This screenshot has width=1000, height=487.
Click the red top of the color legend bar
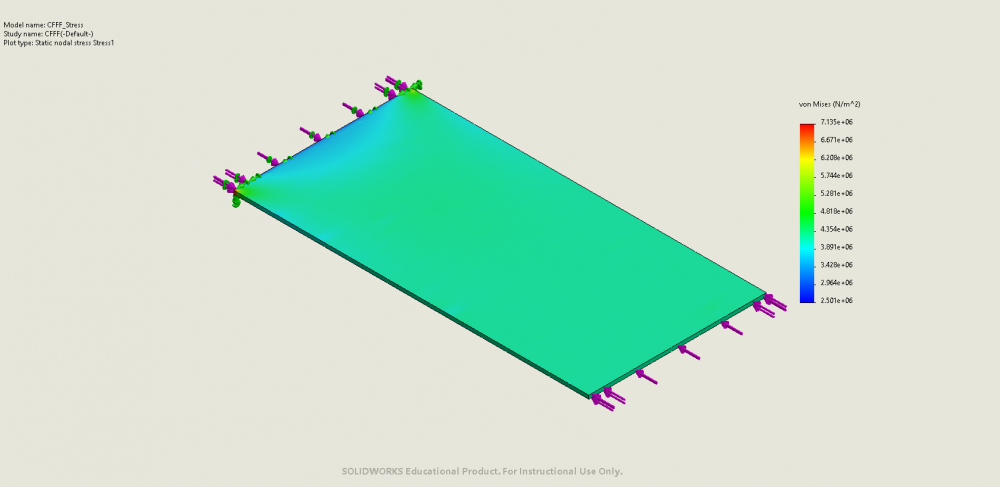click(806, 128)
